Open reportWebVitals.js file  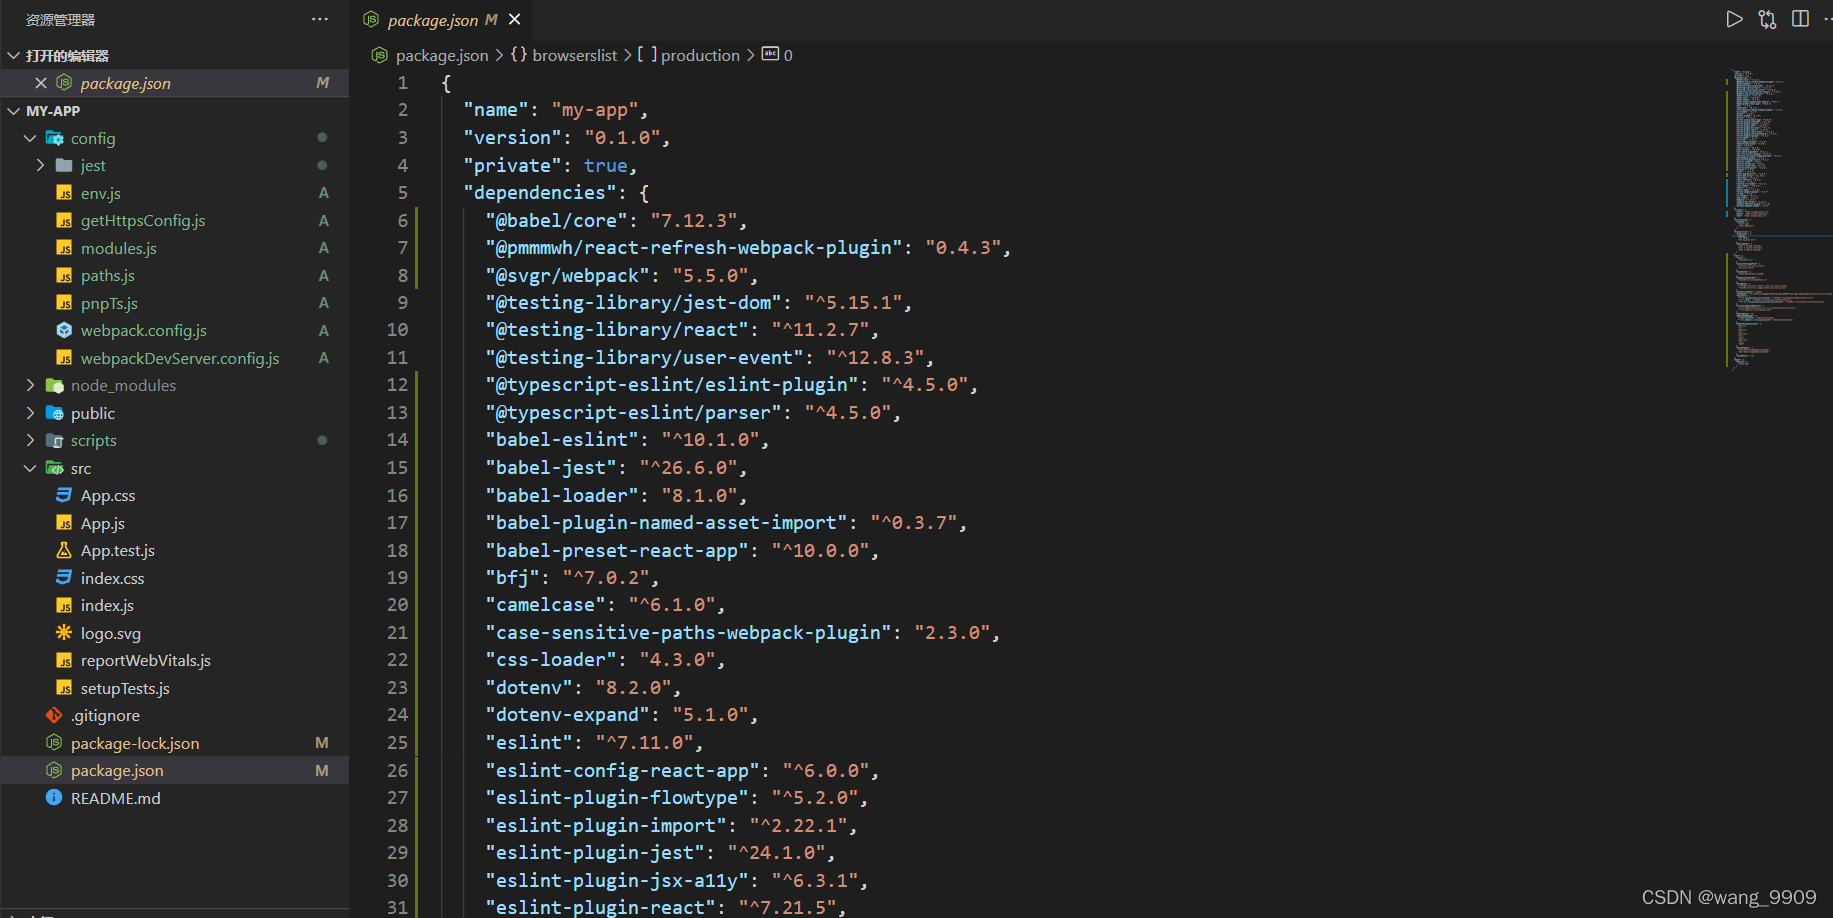(146, 660)
